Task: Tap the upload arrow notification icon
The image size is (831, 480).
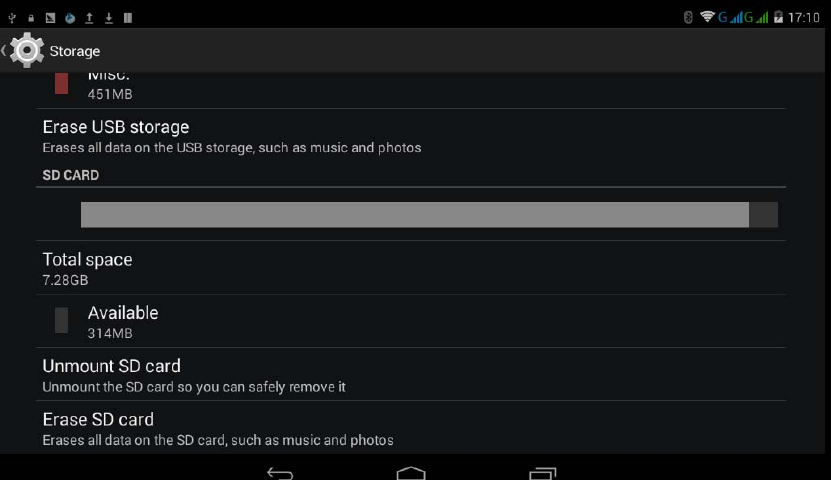Action: 89,18
